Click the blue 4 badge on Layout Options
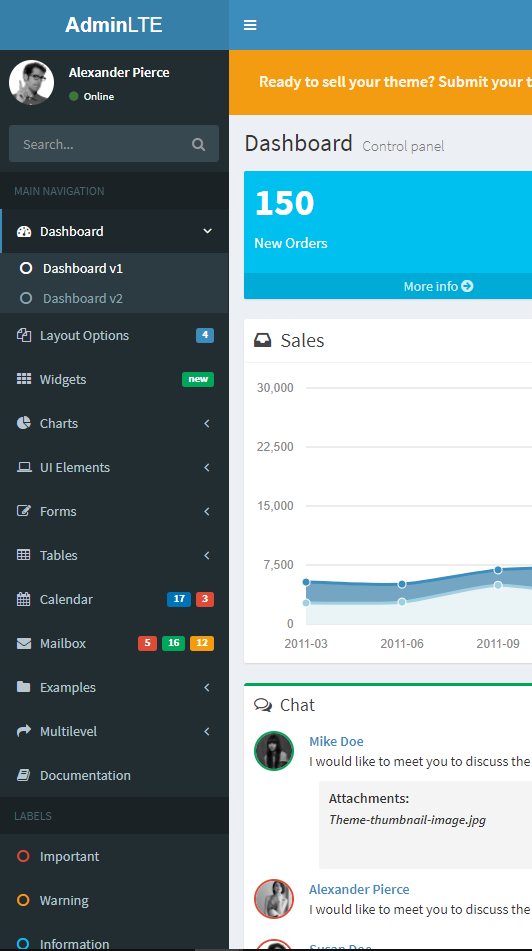The image size is (532, 951). (x=205, y=335)
